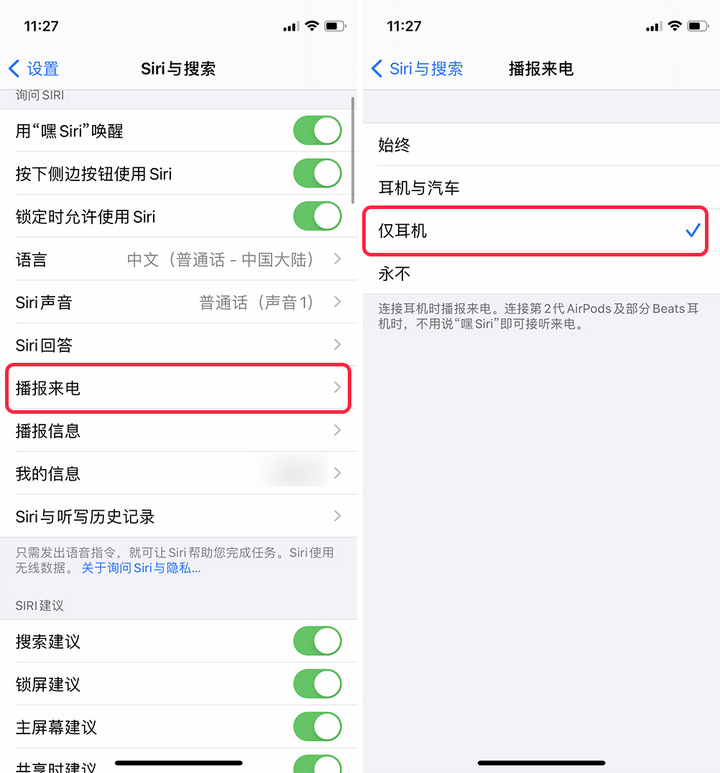The width and height of the screenshot is (720, 773).
Task: Open 播报来电 row chevron
Action: (x=337, y=387)
